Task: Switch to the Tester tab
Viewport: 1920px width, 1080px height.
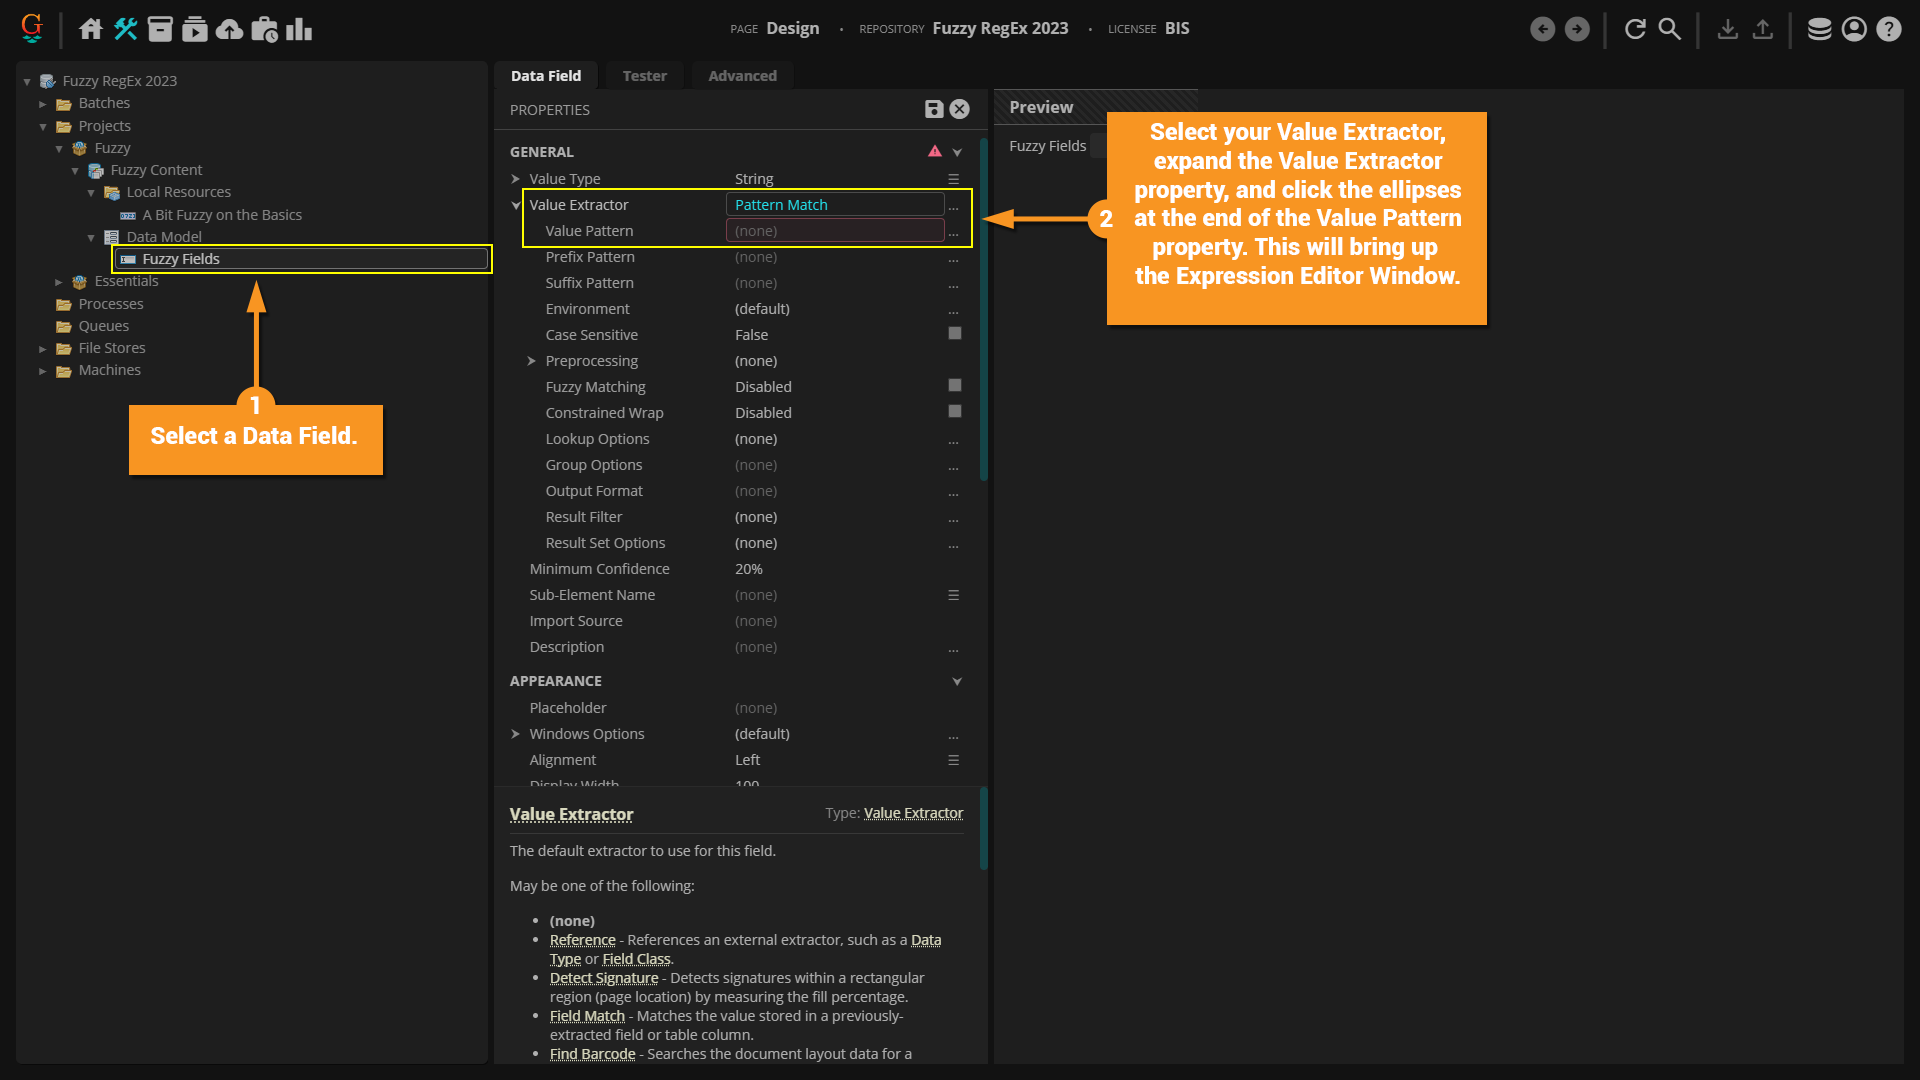Action: click(644, 76)
